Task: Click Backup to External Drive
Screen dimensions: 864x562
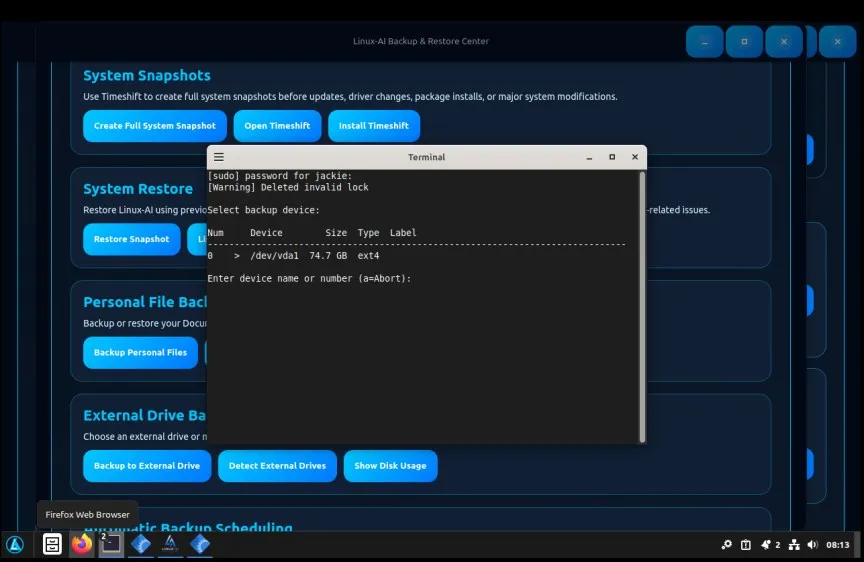Action: pyautogui.click(x=147, y=466)
